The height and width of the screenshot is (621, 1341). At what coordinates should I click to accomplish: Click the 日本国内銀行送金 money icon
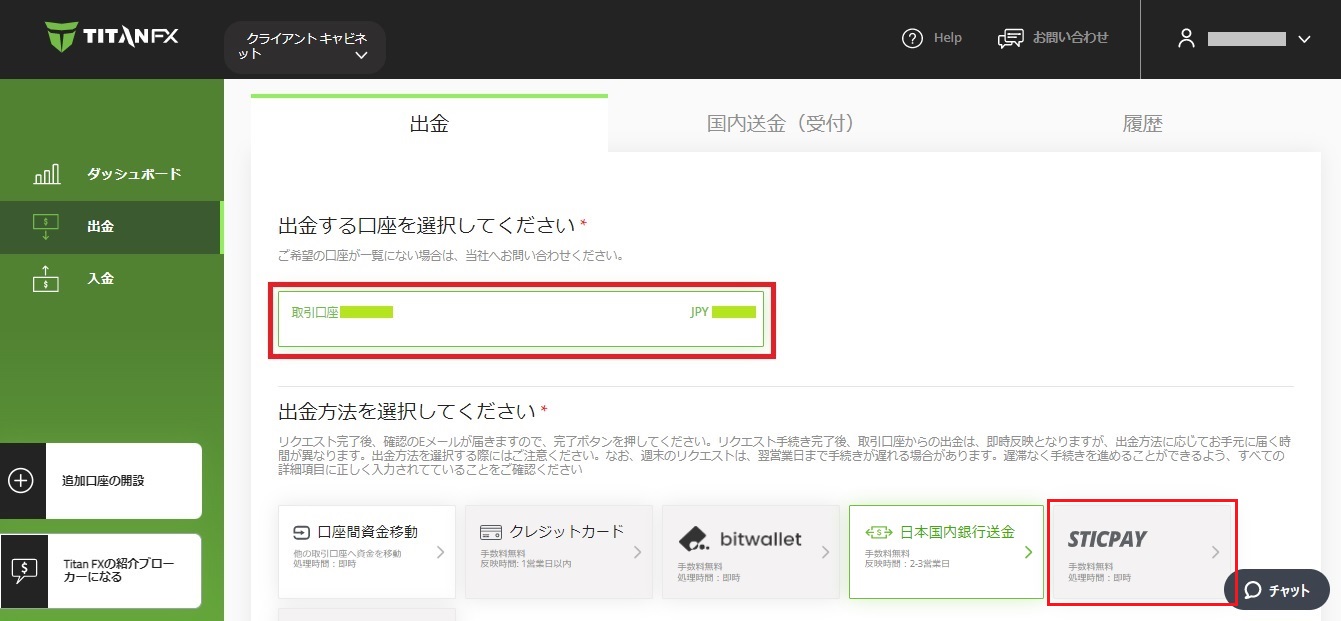(879, 532)
